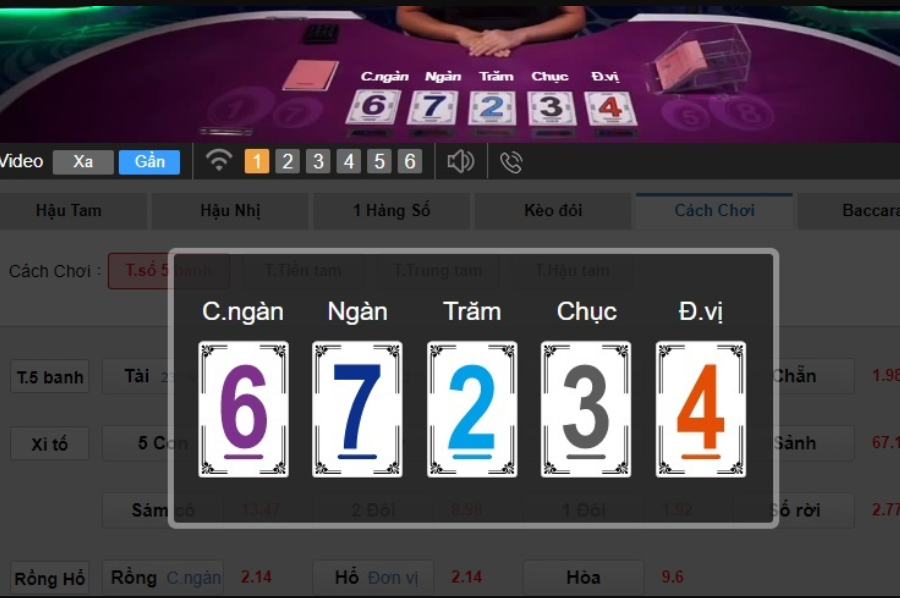
Task: Click the orange number 4 card
Action: 701,409
